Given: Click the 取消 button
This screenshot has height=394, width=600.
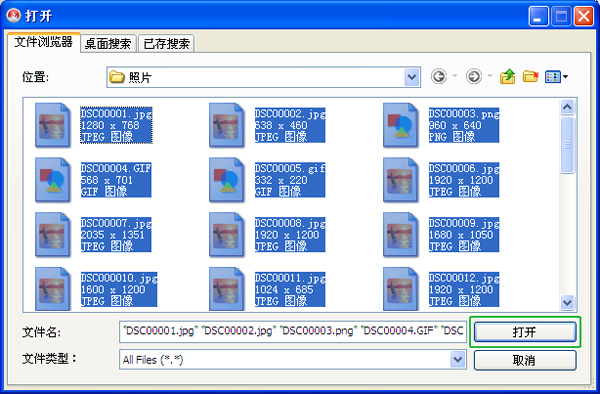Looking at the screenshot, I should 525,360.
